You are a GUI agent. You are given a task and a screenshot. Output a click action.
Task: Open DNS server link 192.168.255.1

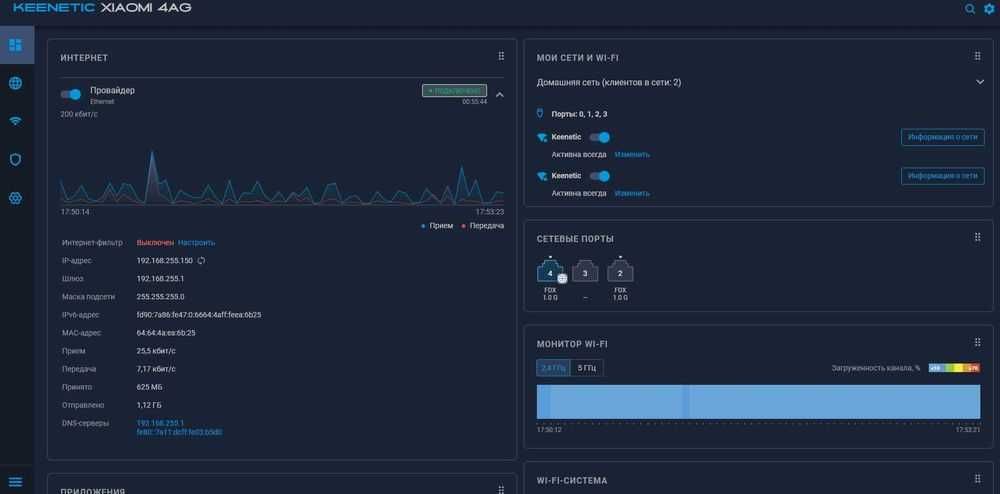pyautogui.click(x=160, y=423)
